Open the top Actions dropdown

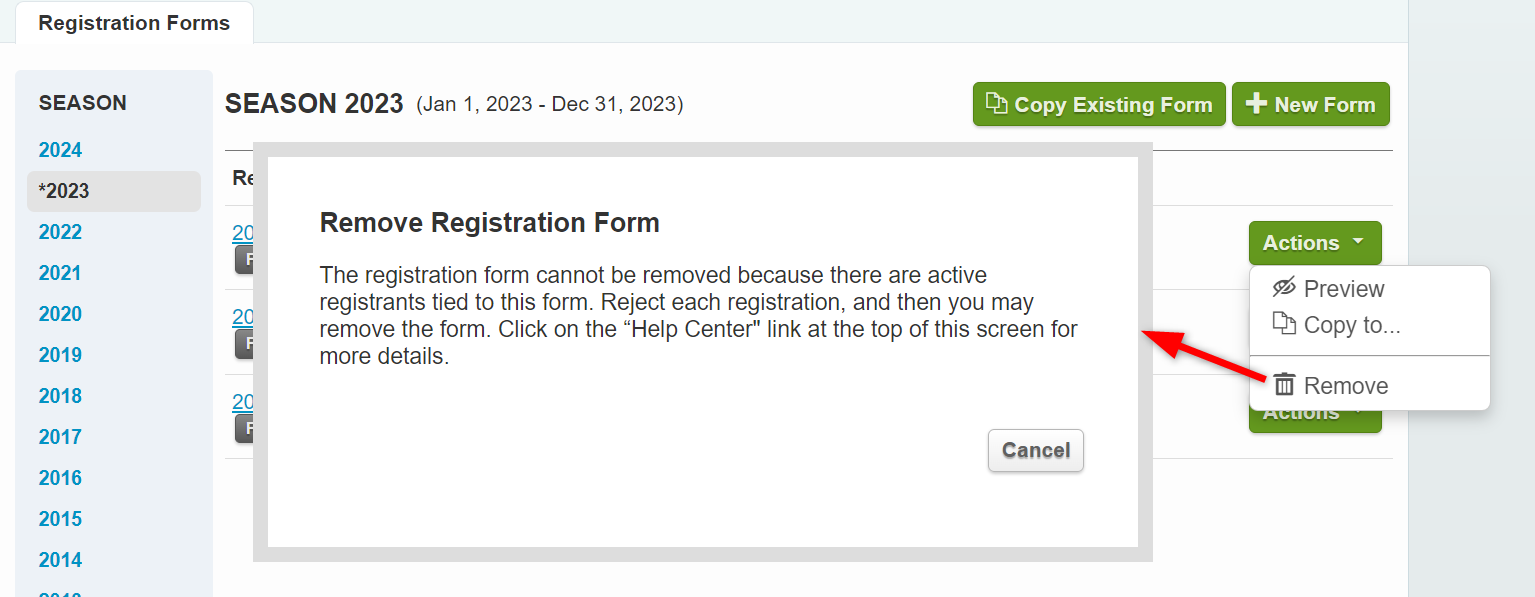(1313, 242)
